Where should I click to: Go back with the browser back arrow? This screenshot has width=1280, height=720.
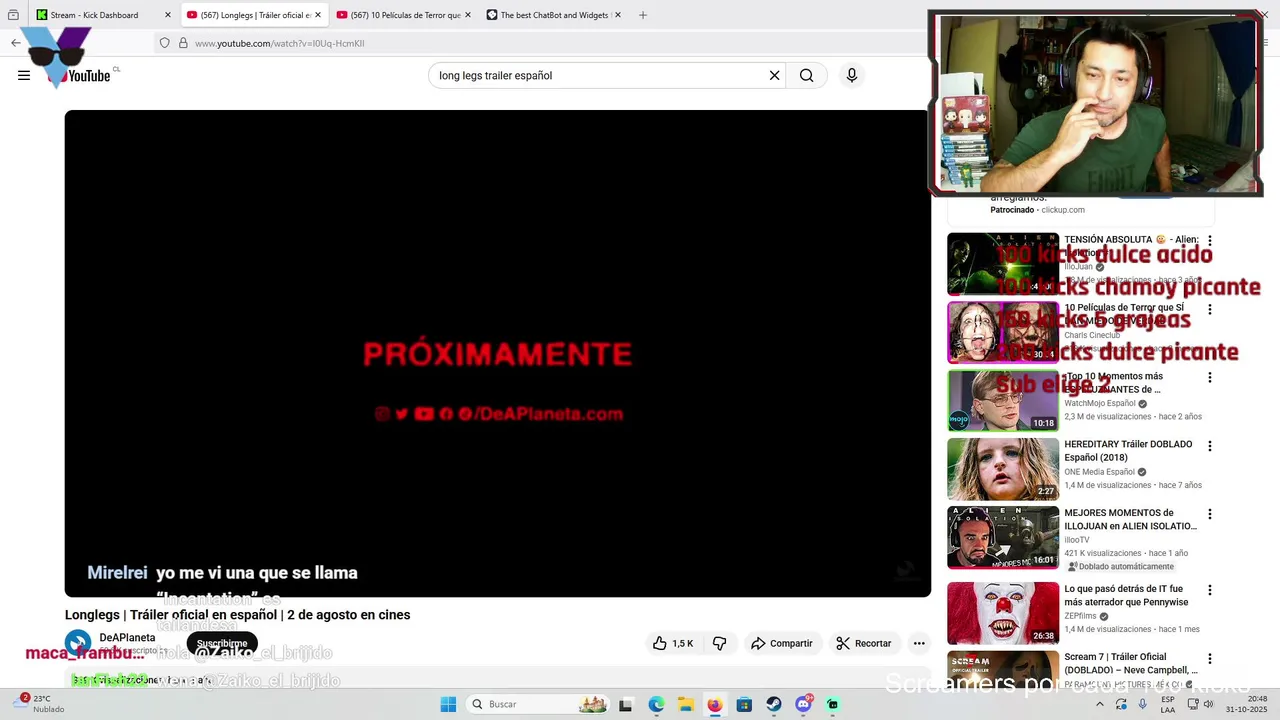tap(16, 43)
